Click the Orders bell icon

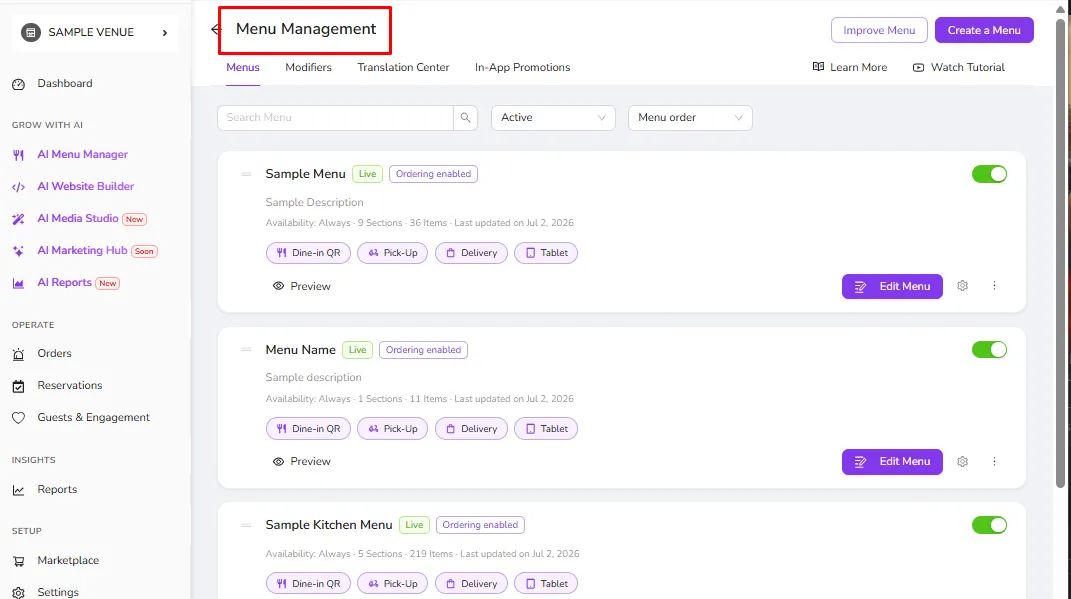(x=18, y=354)
